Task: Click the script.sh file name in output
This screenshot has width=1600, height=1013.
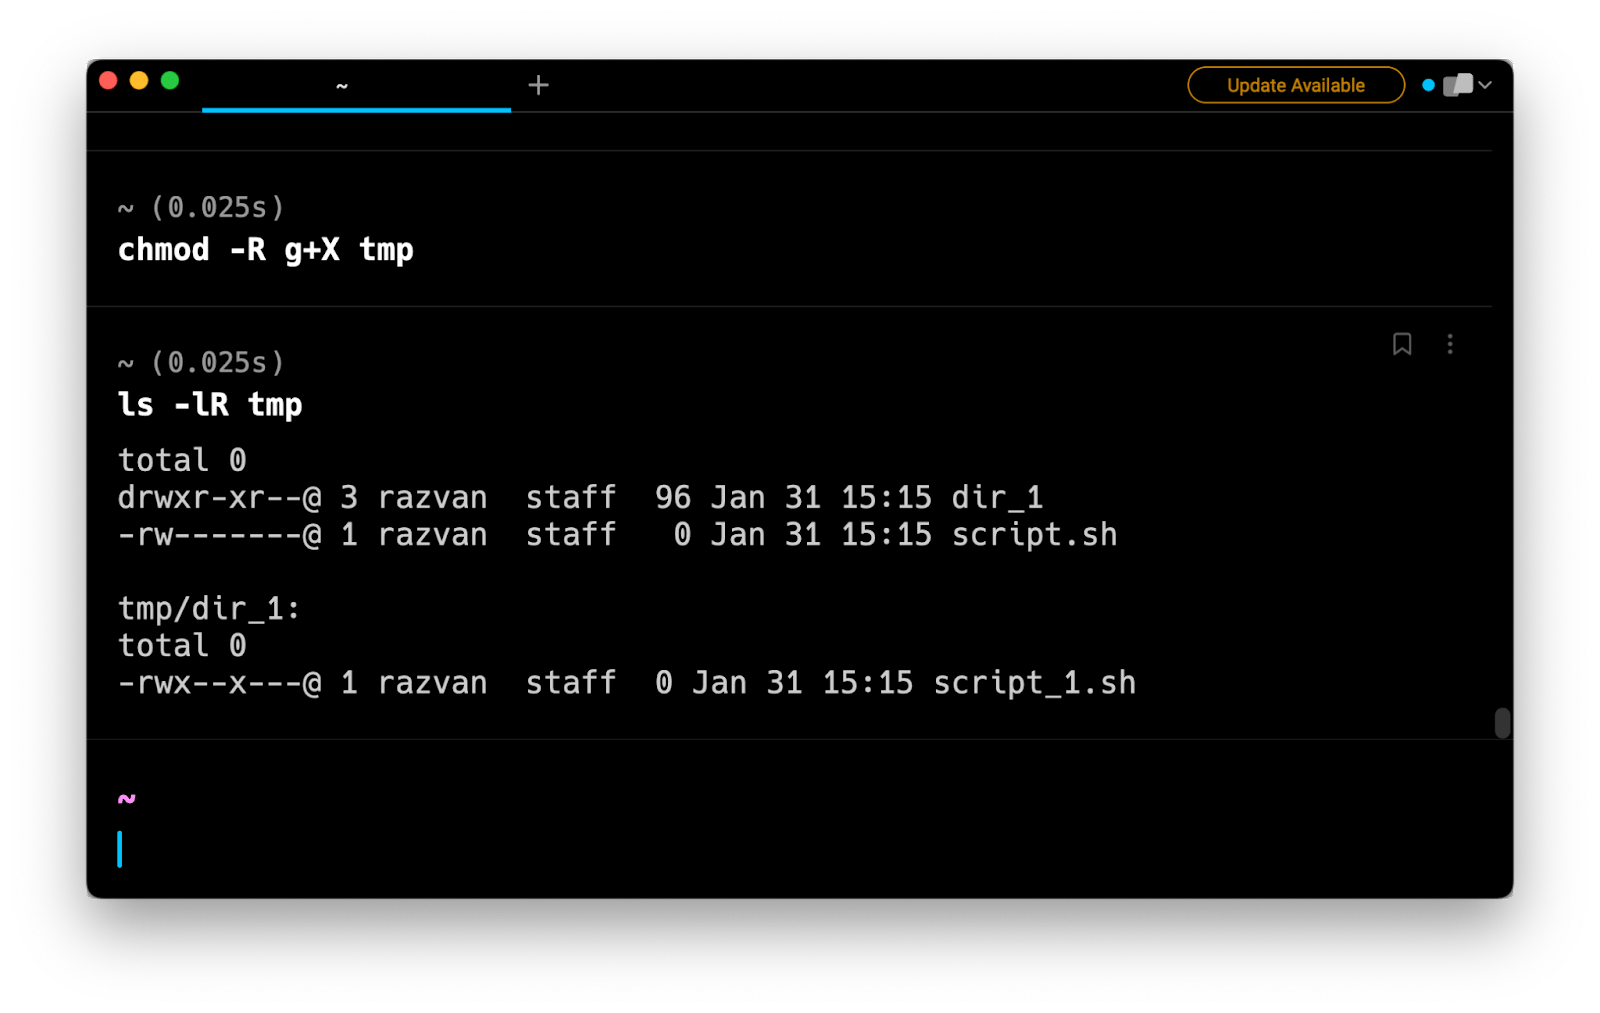Action: coord(1033,535)
